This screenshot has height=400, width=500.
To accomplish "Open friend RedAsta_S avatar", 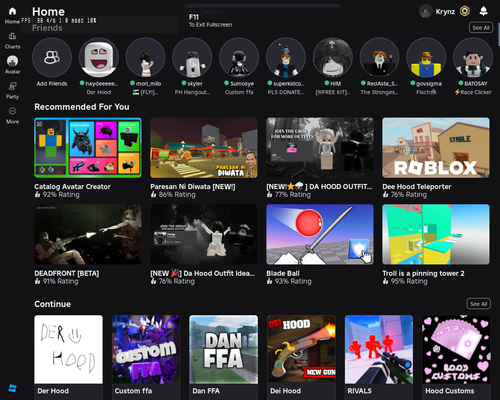I will [379, 57].
